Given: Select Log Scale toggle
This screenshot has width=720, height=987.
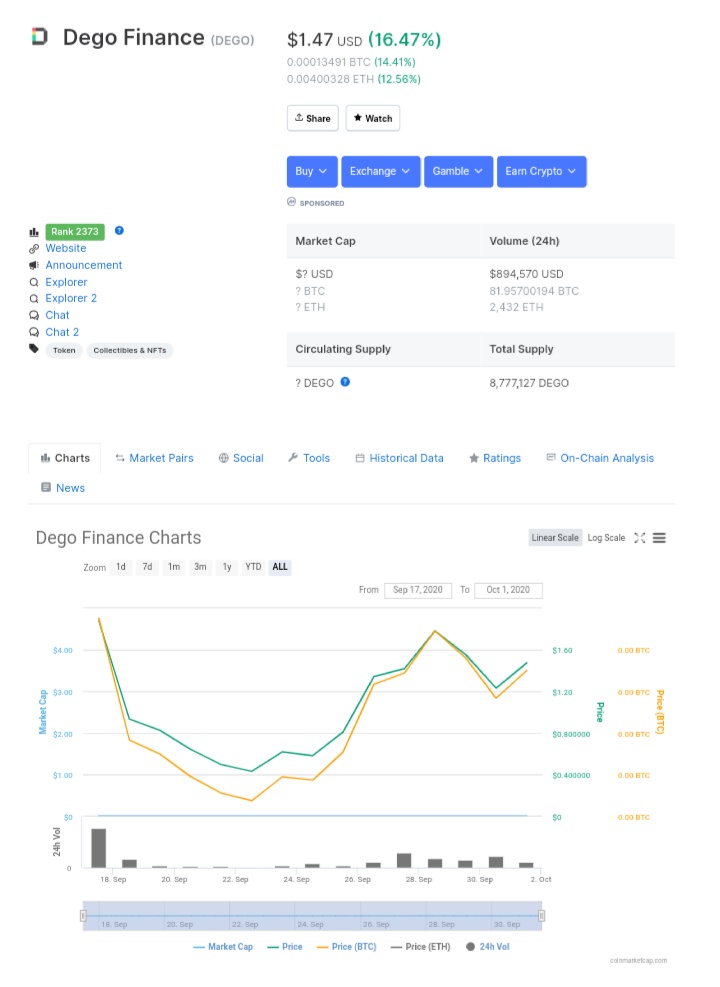Looking at the screenshot, I should [x=606, y=538].
